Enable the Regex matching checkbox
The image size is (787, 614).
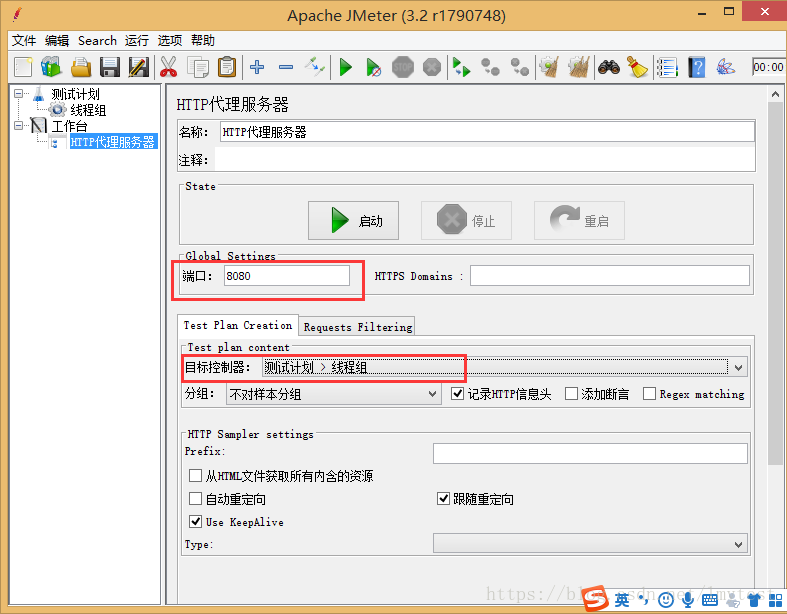point(649,394)
